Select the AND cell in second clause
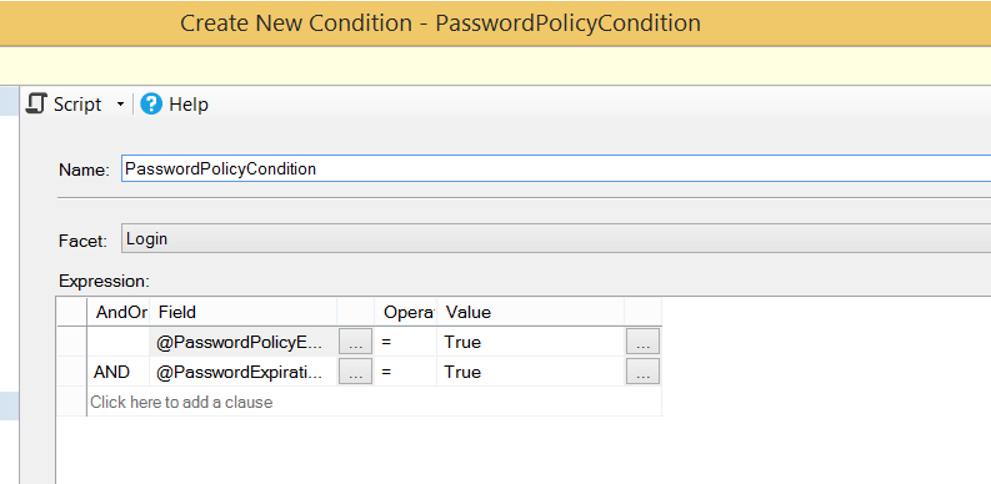This screenshot has width=991, height=484. point(118,372)
